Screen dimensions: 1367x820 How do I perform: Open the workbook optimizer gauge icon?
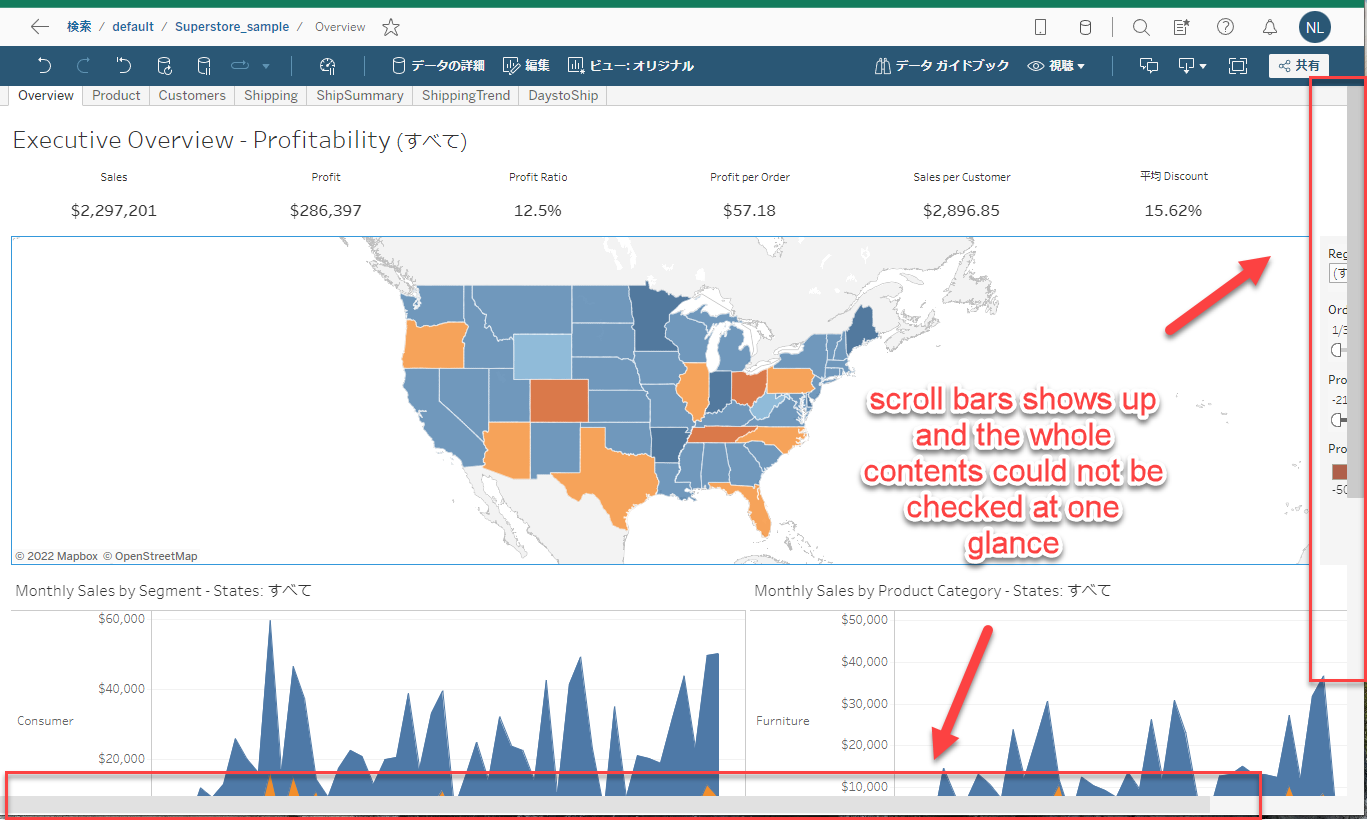coord(327,66)
